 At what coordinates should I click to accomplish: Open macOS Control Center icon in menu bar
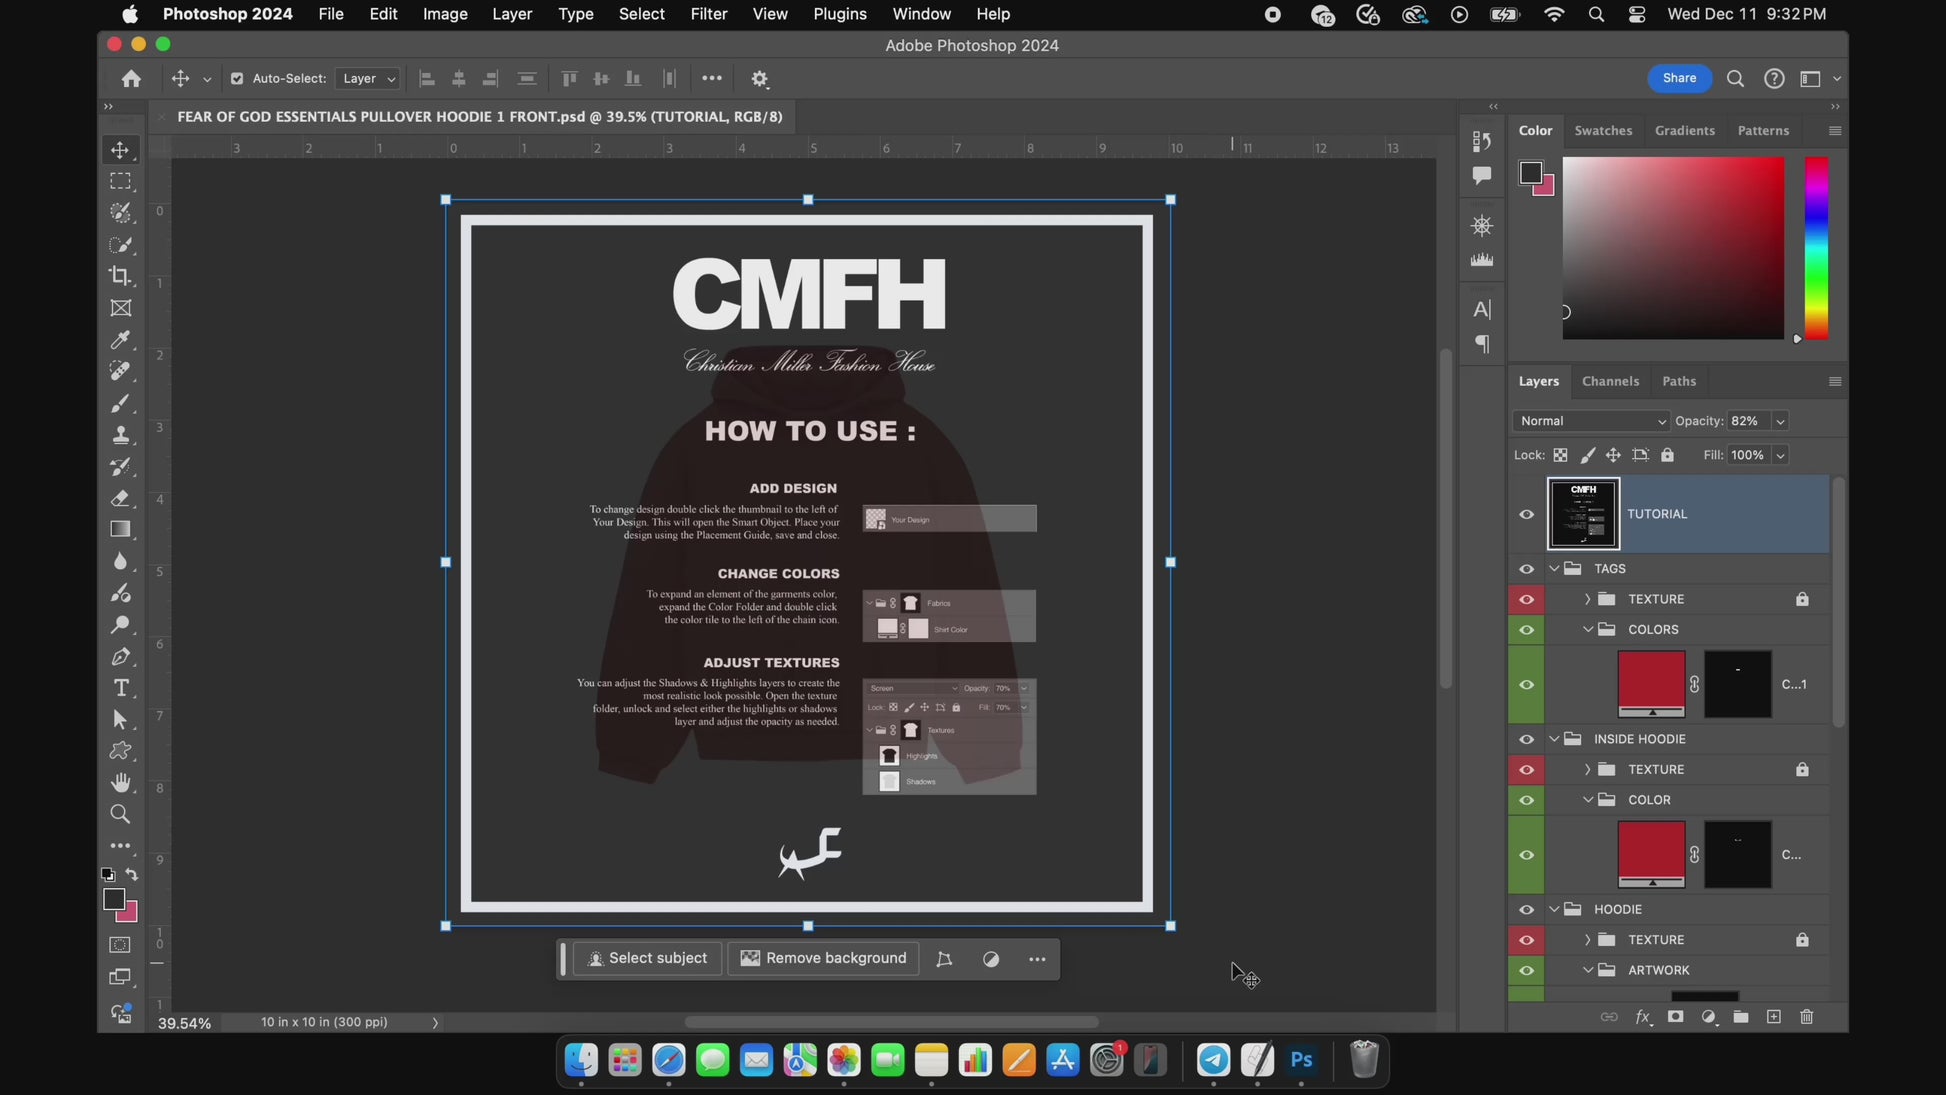click(x=1637, y=14)
